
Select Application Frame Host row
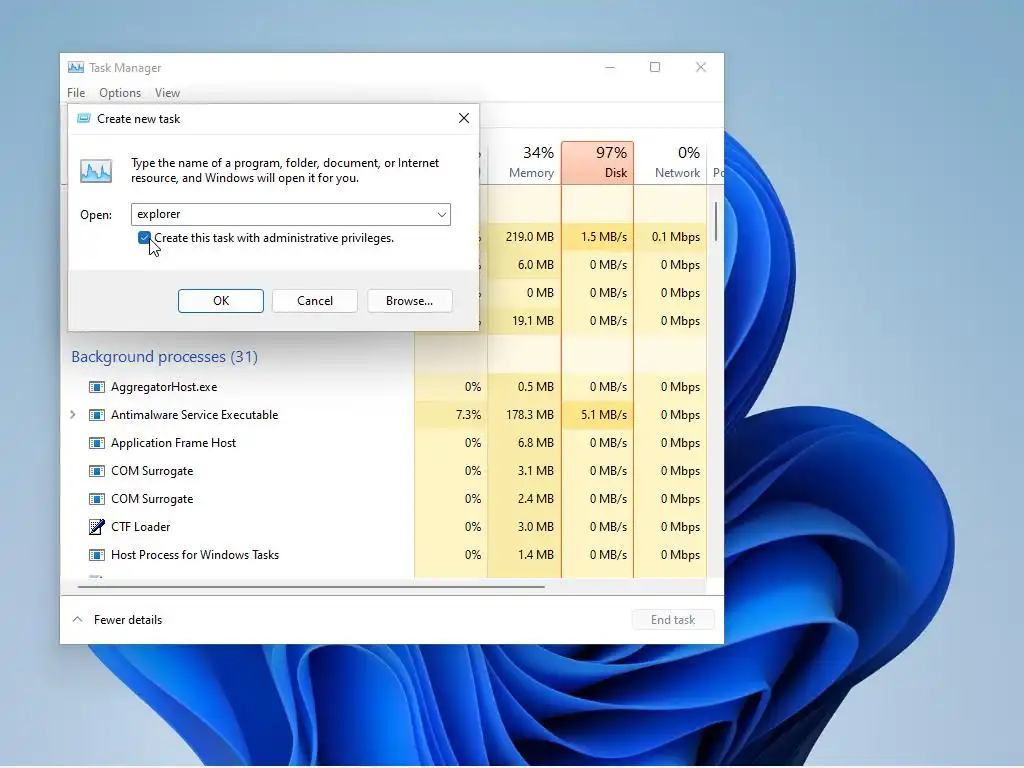[174, 443]
